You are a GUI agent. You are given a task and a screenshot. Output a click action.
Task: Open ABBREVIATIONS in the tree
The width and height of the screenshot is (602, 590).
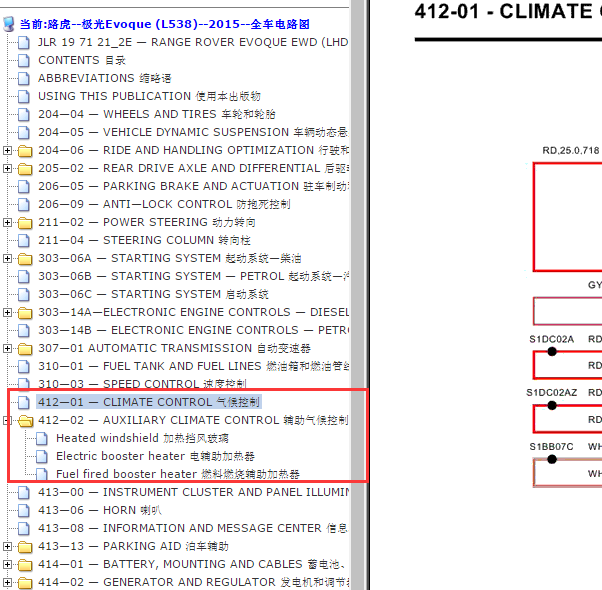[104, 78]
